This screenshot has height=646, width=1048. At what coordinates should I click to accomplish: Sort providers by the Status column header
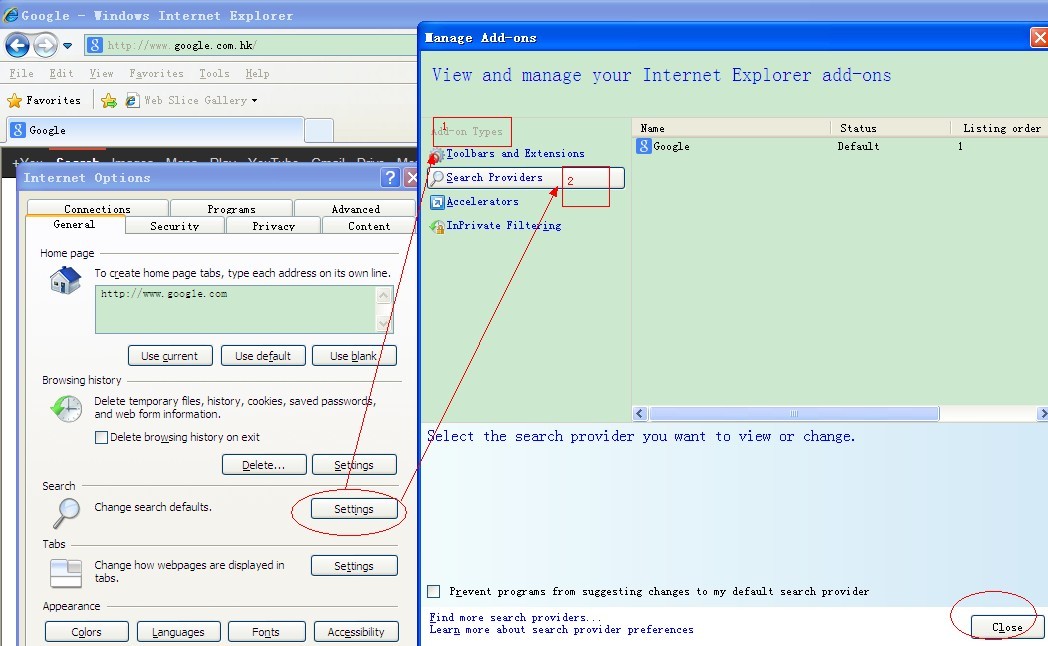coord(891,128)
